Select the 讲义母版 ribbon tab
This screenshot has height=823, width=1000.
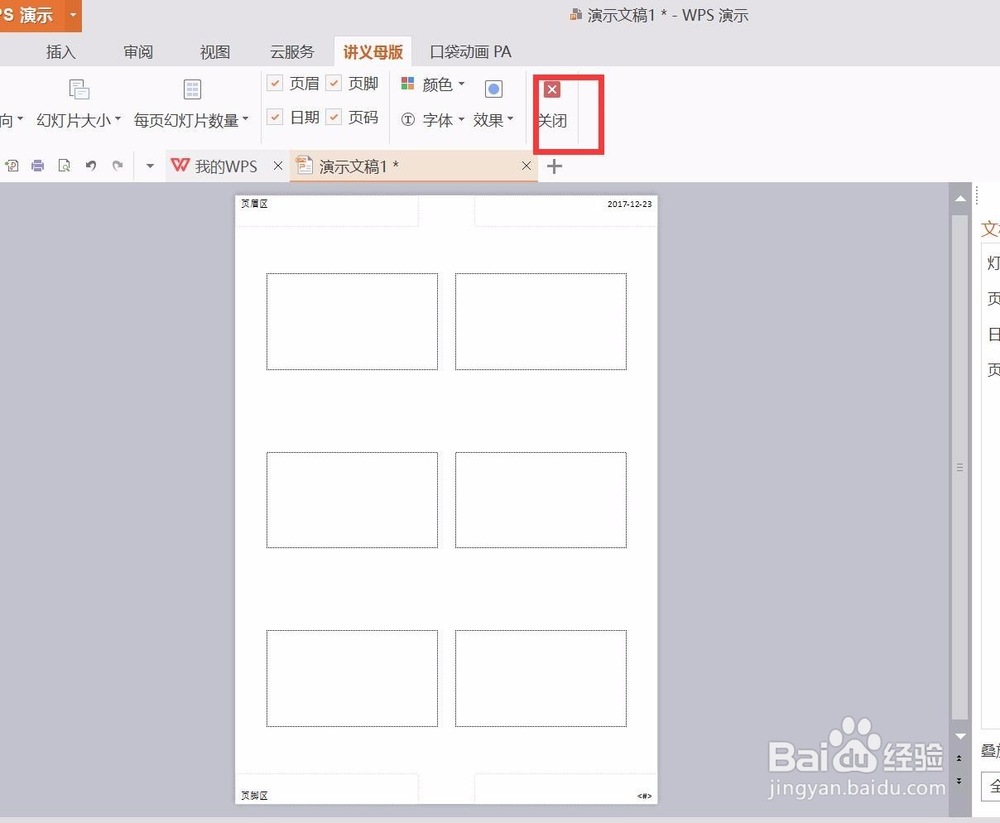[373, 52]
